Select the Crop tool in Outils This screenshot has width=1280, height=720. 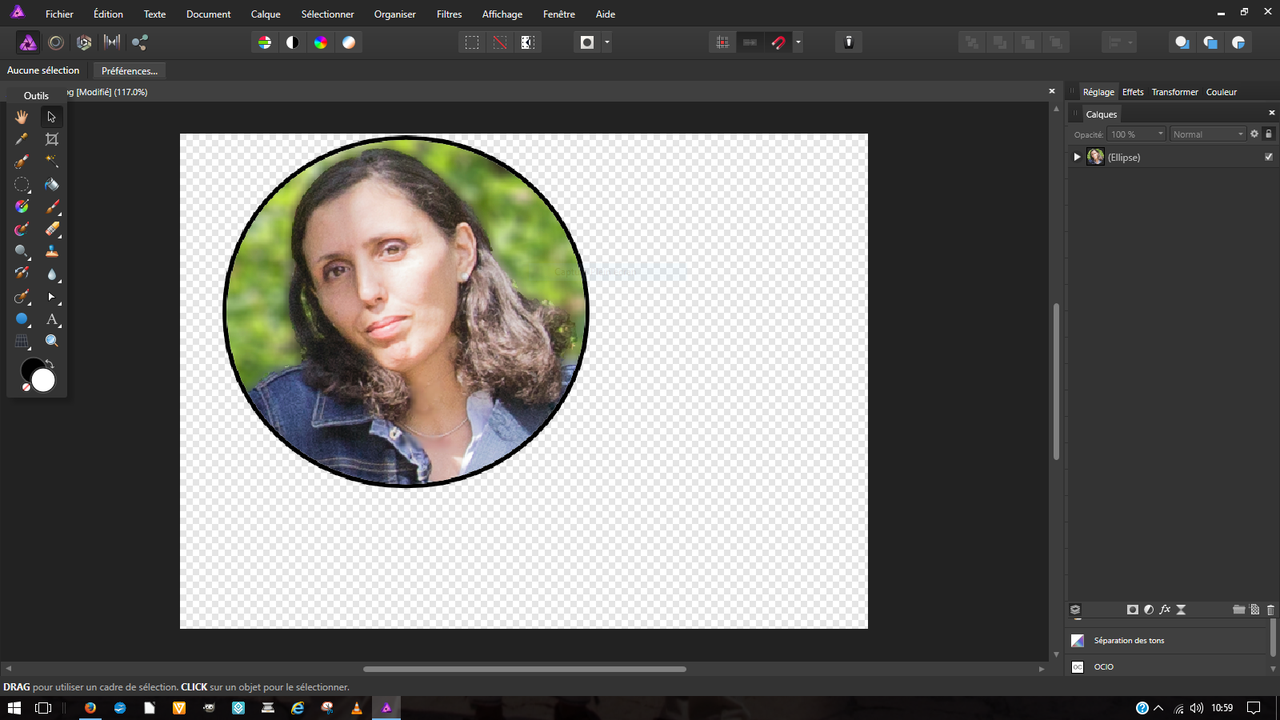coord(52,139)
